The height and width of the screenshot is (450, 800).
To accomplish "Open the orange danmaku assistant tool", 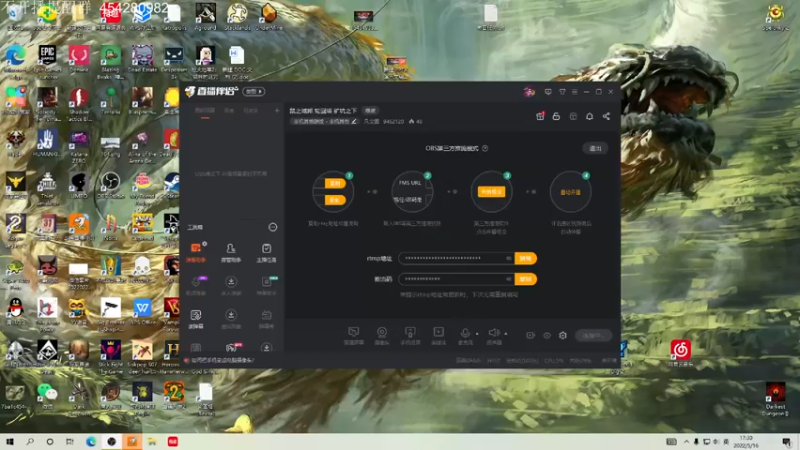I will pos(196,252).
